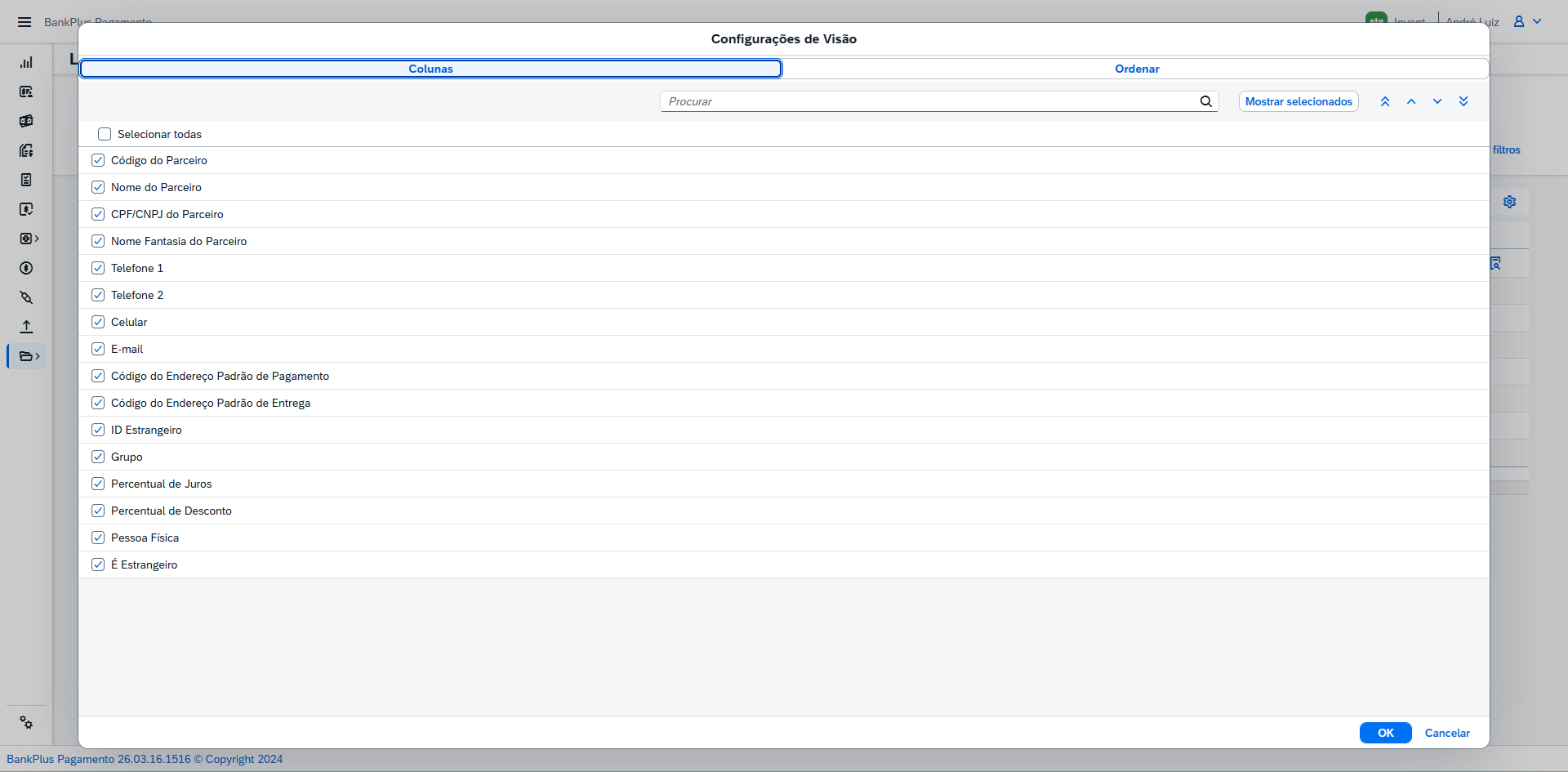The width and height of the screenshot is (1568, 772).
Task: Toggle the E-mail checkbox
Action: coord(98,349)
